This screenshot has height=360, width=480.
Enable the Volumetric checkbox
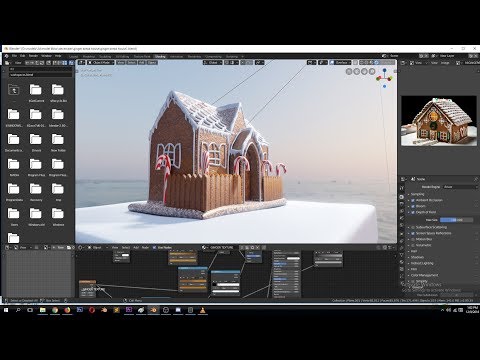413,245
